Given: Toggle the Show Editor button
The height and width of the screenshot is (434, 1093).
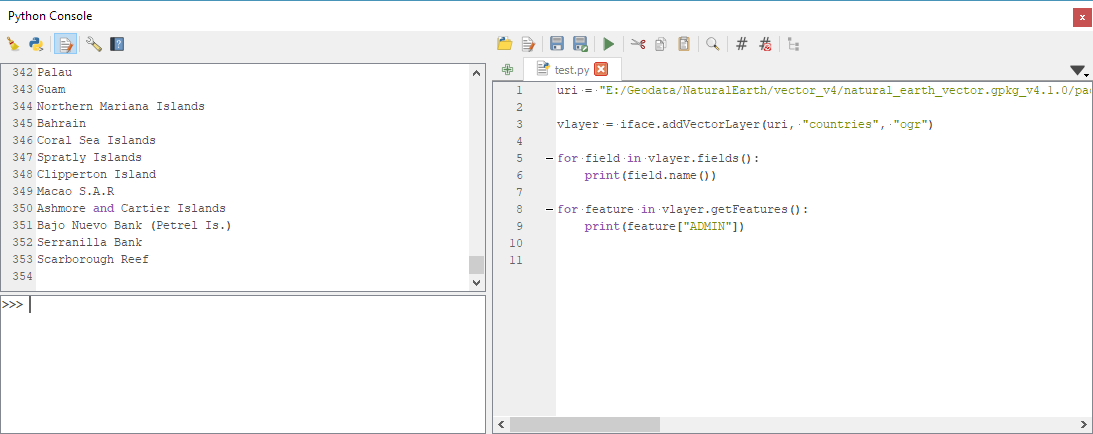Looking at the screenshot, I should 66,45.
